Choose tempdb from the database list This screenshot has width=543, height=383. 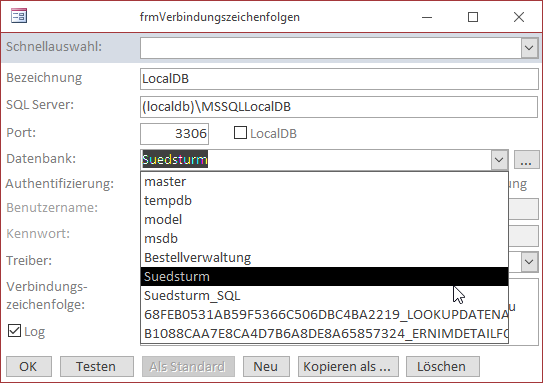coord(324,201)
